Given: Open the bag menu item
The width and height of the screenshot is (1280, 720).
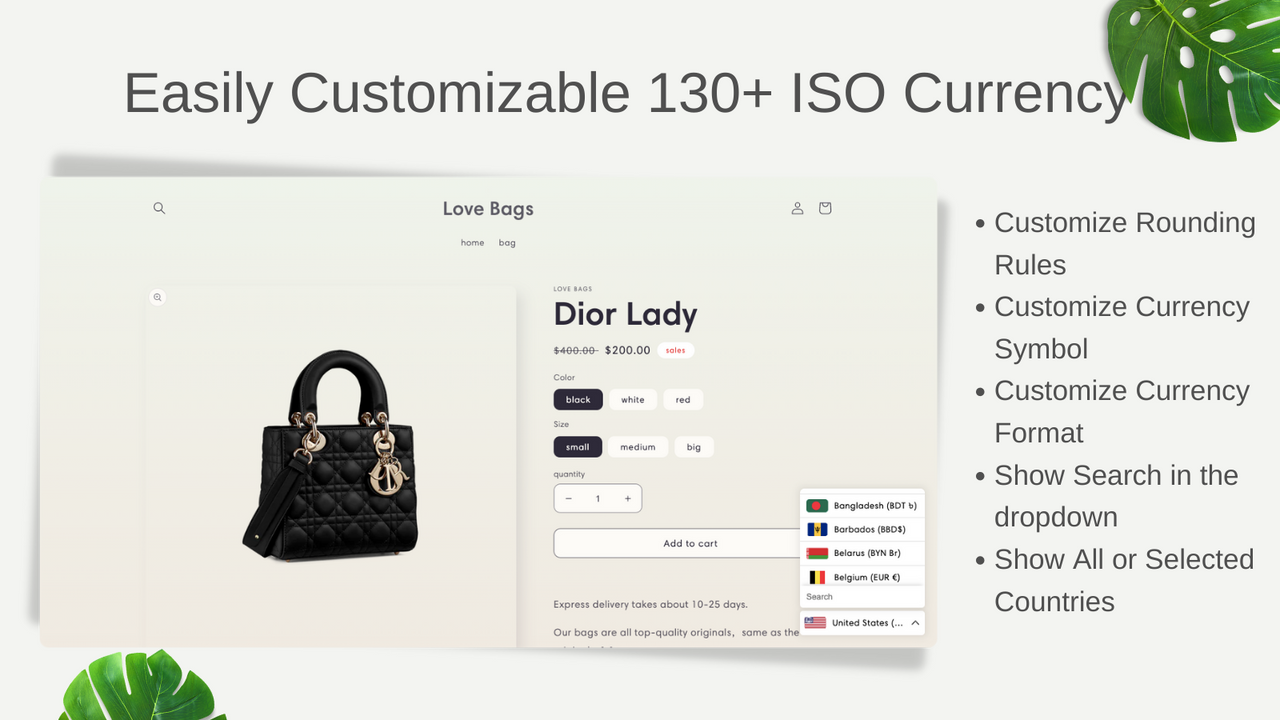Looking at the screenshot, I should point(507,243).
